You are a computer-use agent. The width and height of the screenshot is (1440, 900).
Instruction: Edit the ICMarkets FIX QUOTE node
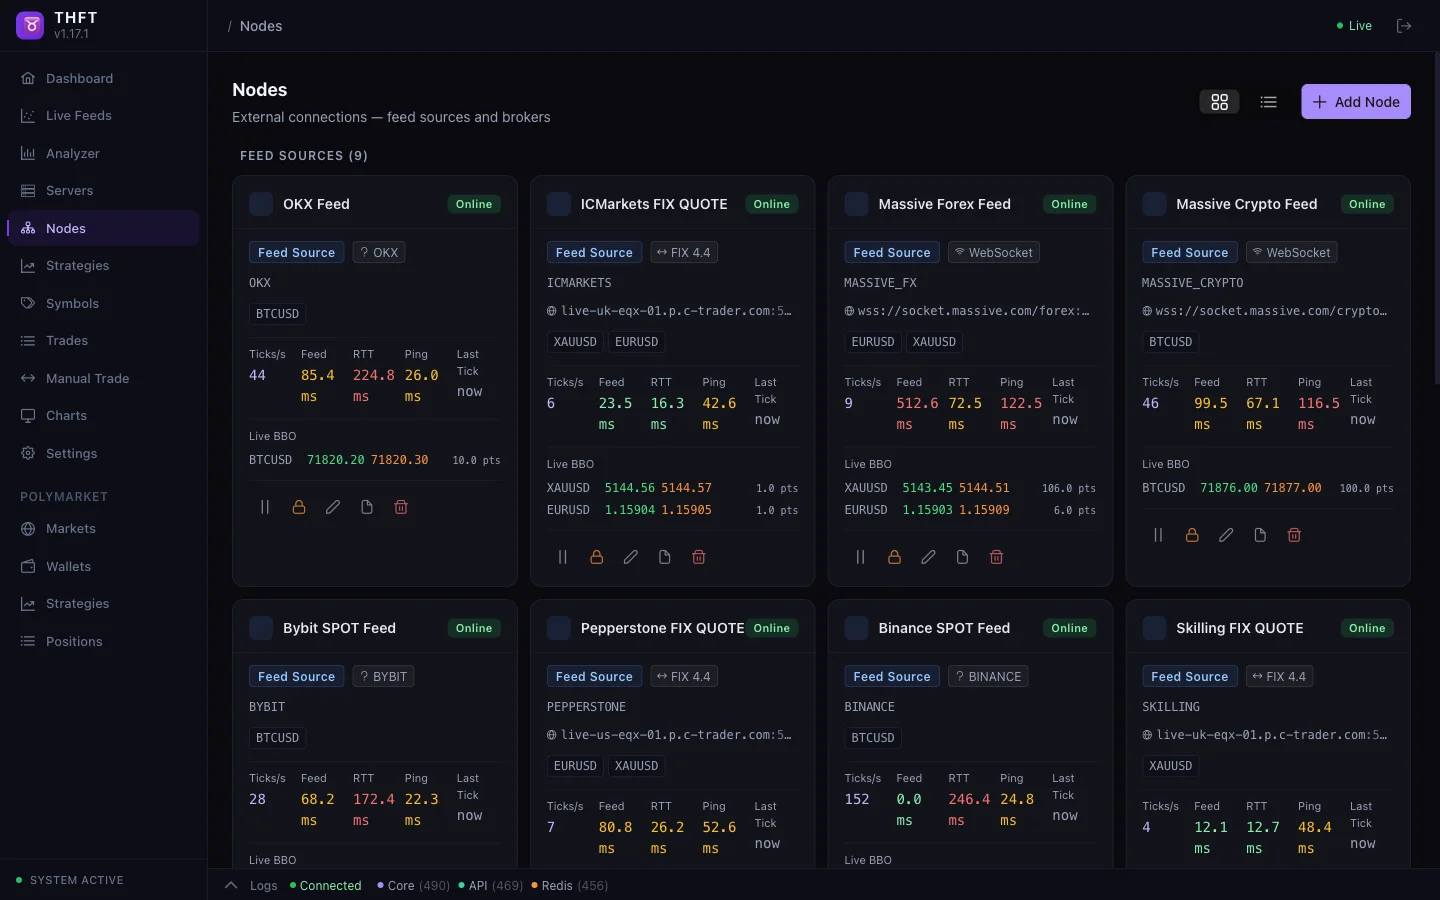[631, 557]
